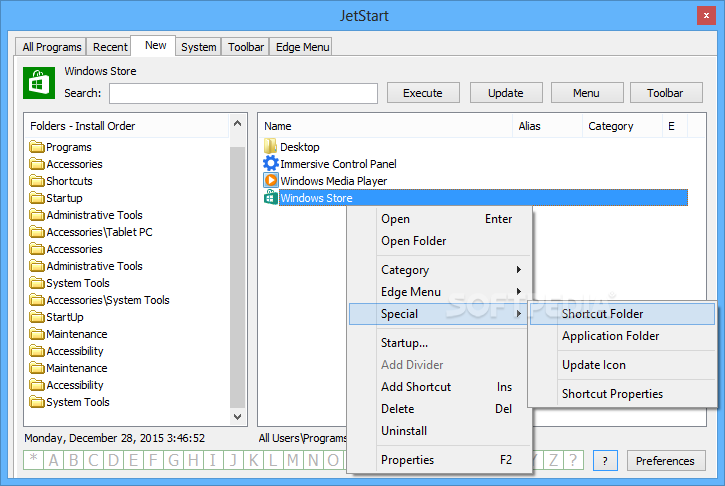
Task: Close the JetStart window
Action: tap(706, 16)
